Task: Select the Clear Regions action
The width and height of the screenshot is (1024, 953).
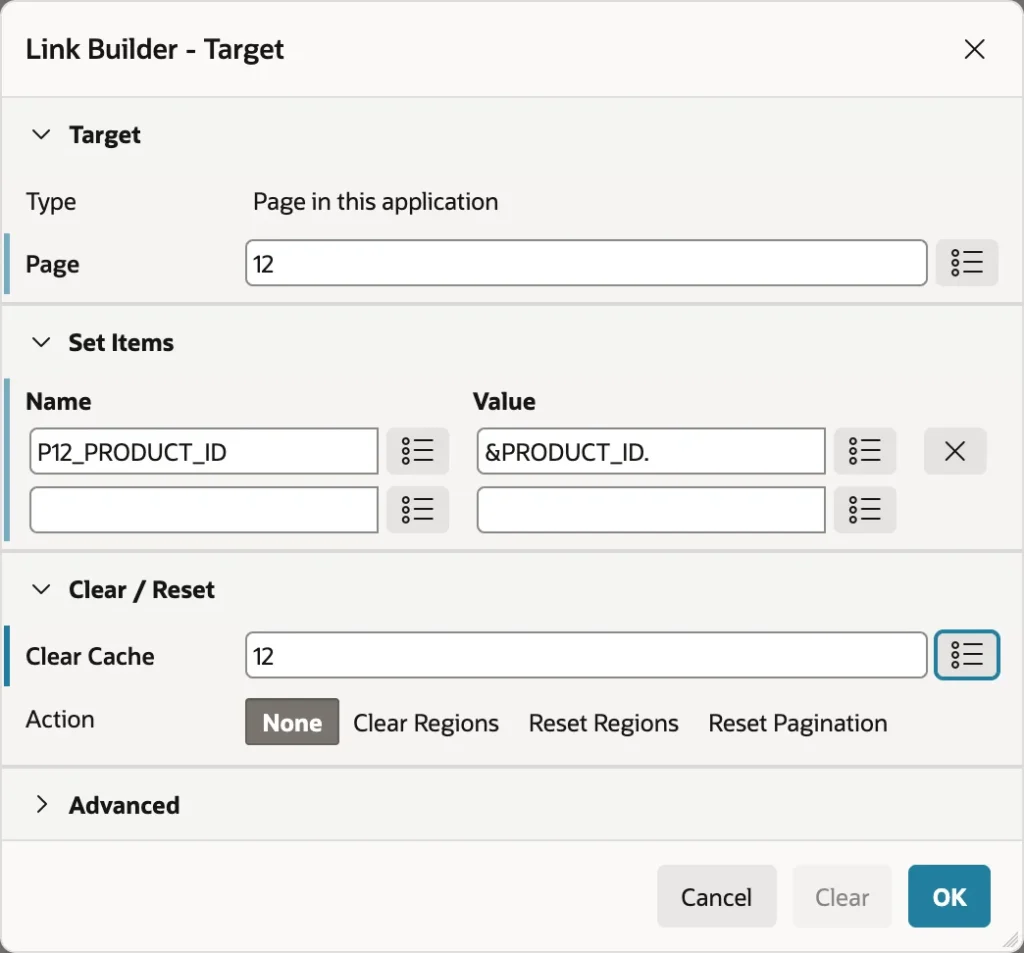Action: click(426, 723)
